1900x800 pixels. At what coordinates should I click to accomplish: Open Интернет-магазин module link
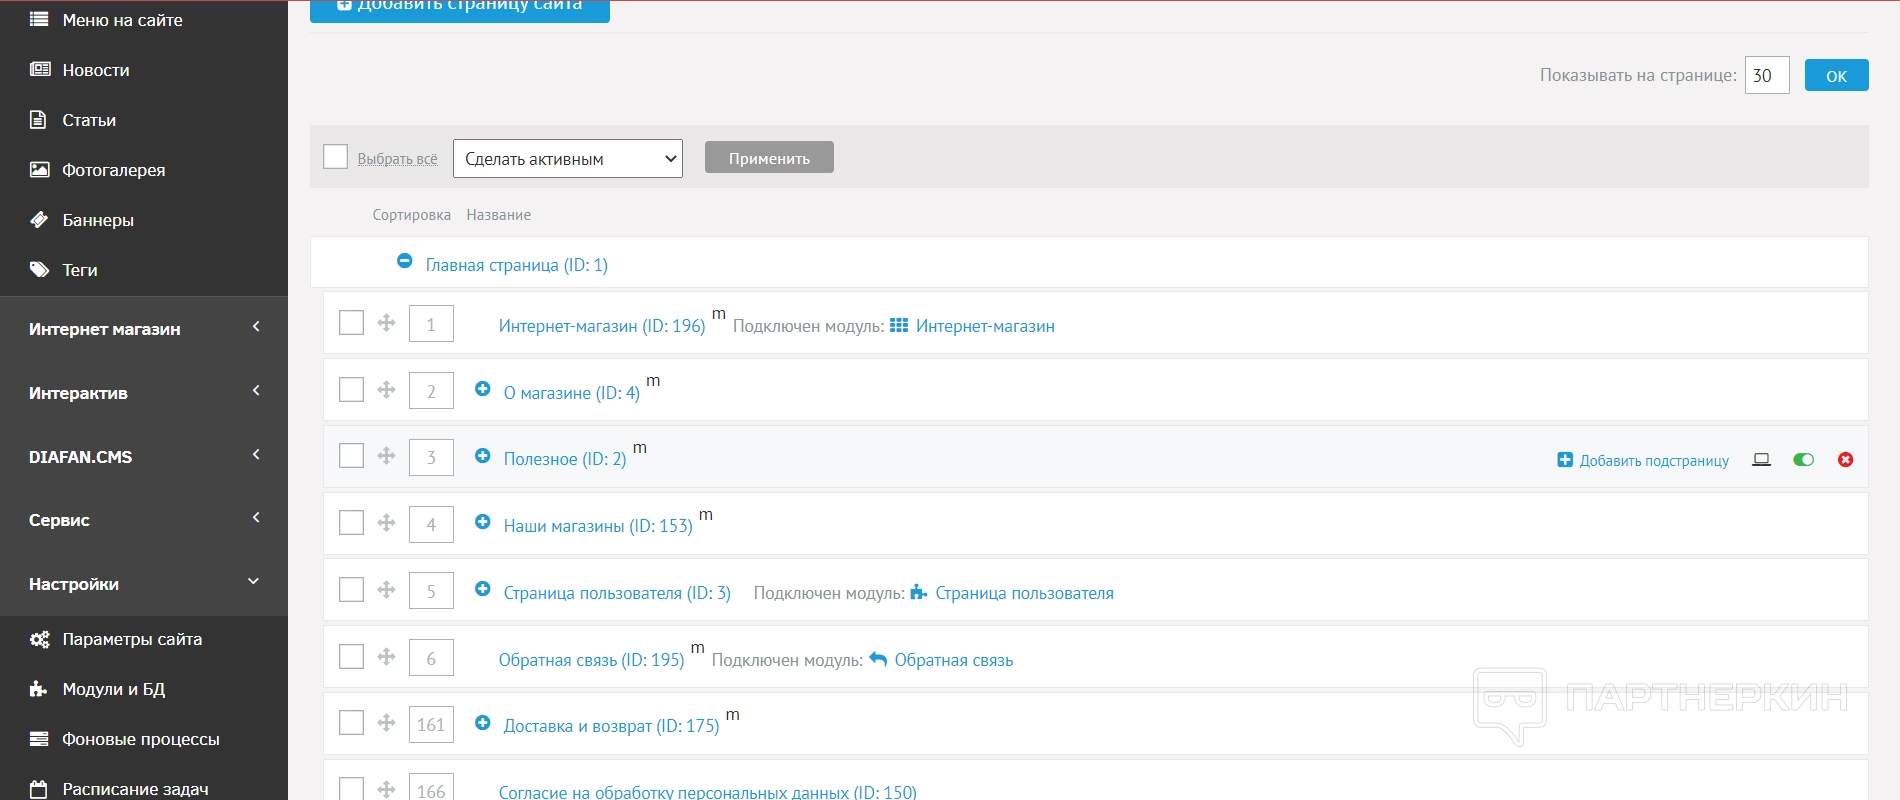pyautogui.click(x=985, y=326)
